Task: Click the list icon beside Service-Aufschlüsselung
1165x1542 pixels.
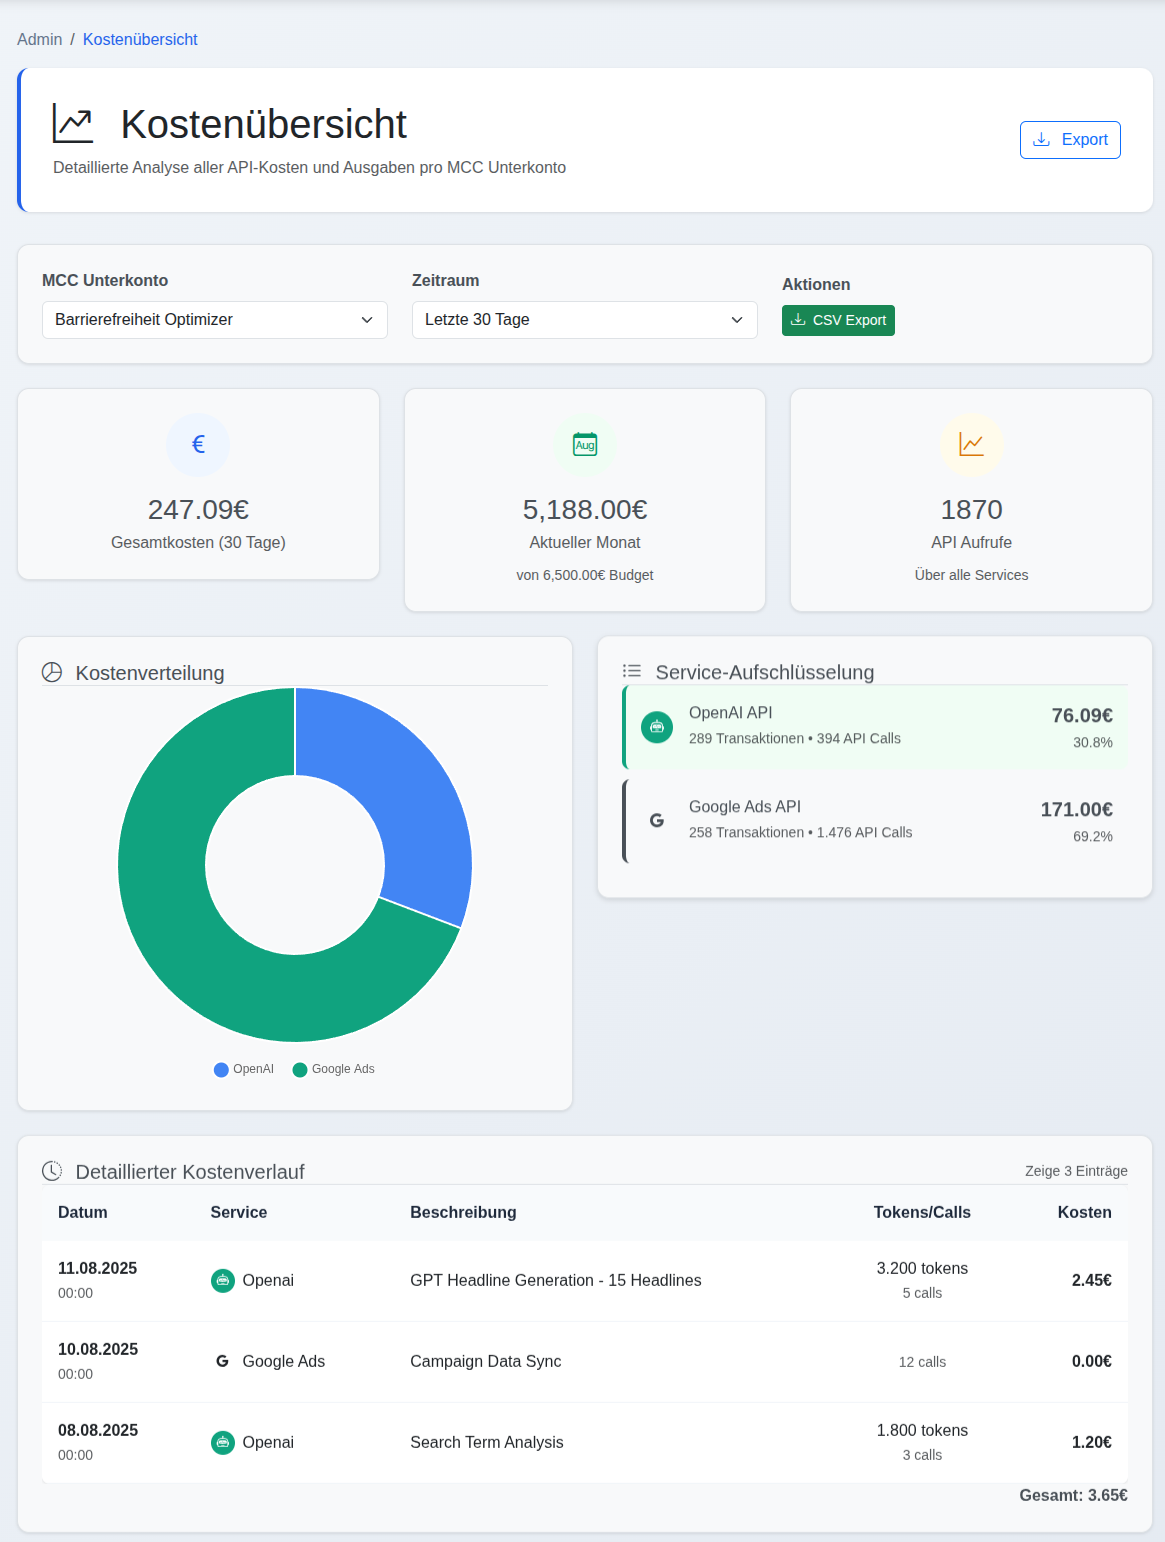Action: (x=632, y=671)
